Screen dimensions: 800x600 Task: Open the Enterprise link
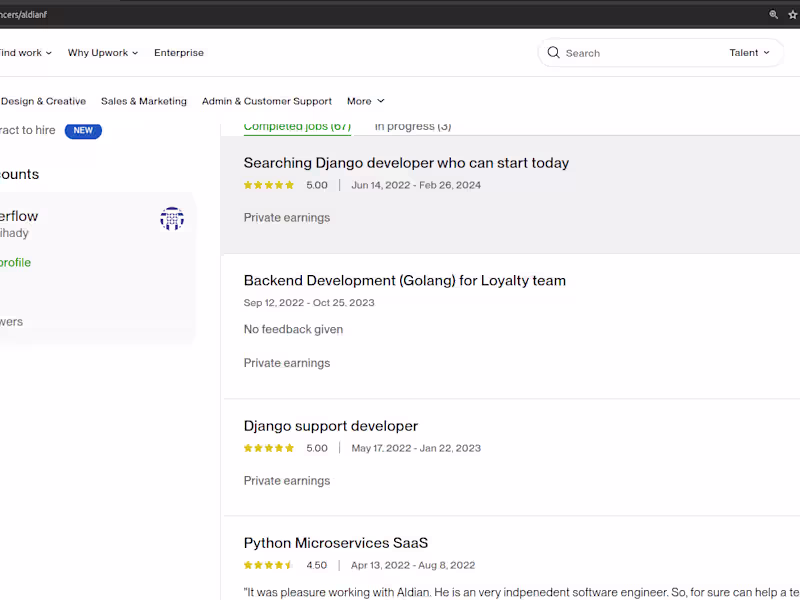pyautogui.click(x=179, y=53)
